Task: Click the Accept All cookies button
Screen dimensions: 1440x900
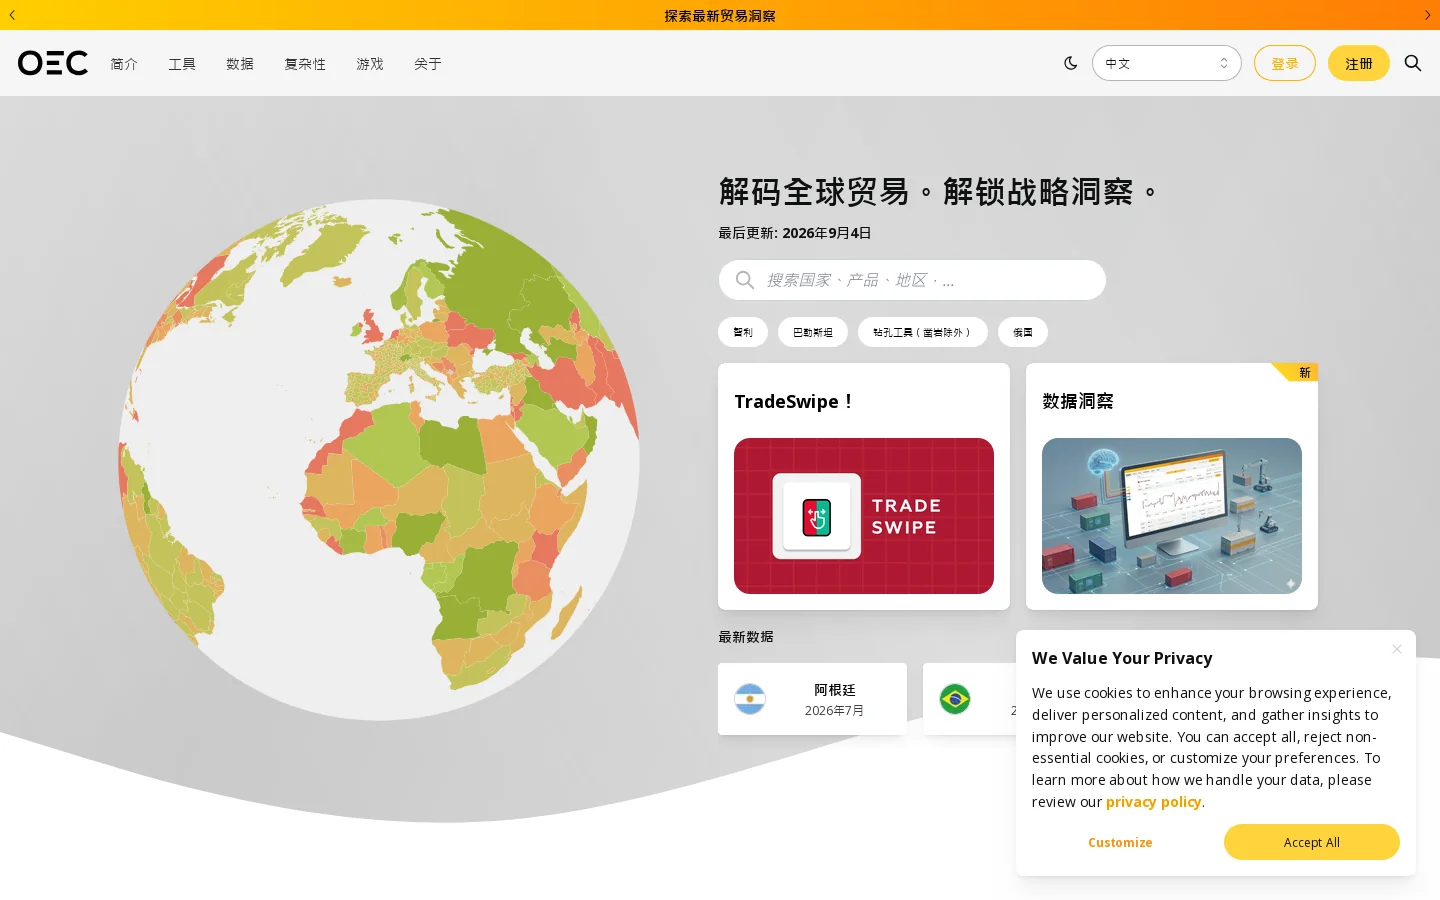Action: (x=1312, y=842)
